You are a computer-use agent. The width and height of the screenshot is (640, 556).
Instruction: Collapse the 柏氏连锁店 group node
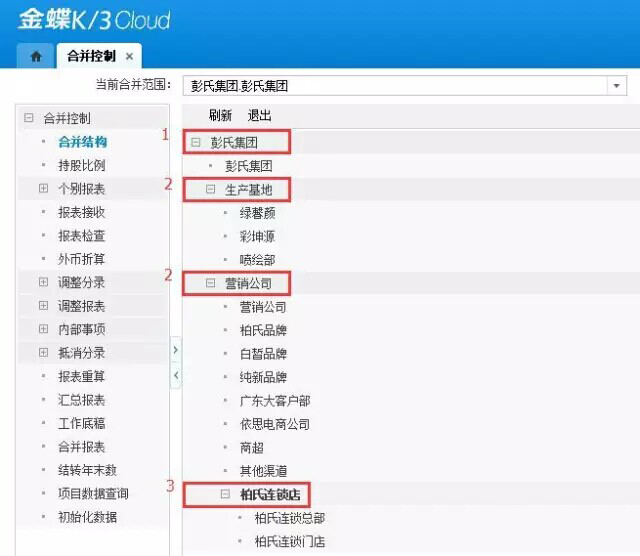(x=225, y=494)
